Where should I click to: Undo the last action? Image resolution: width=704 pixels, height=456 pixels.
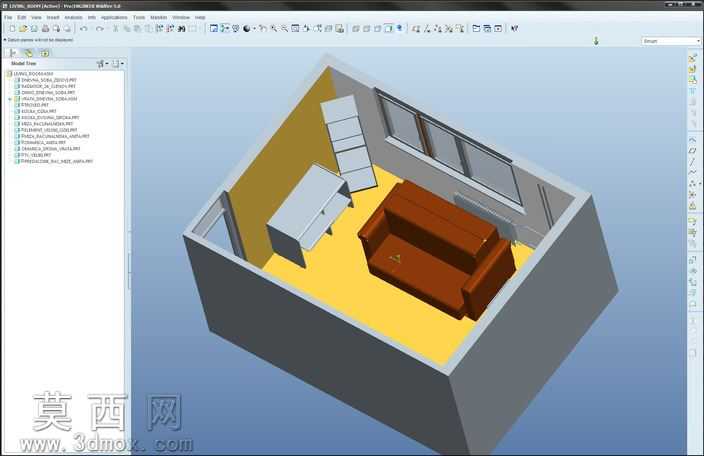pyautogui.click(x=84, y=29)
